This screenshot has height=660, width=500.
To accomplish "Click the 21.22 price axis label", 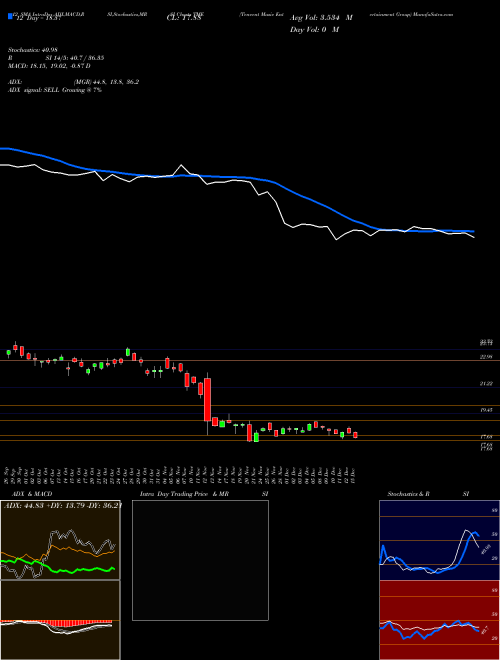I will click(486, 383).
